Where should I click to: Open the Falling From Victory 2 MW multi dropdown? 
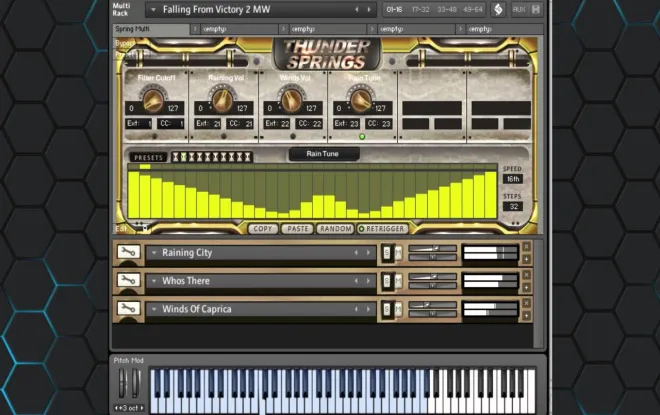154,9
